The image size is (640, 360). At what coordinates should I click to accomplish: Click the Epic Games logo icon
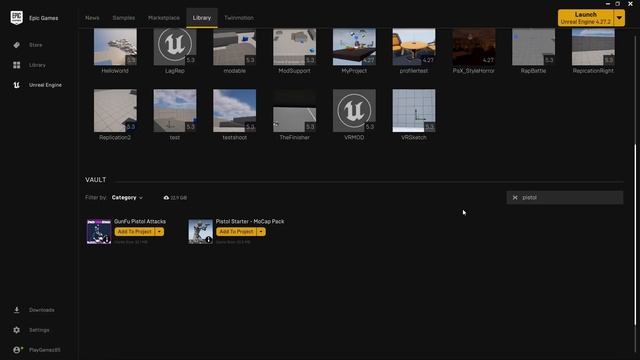[17, 18]
